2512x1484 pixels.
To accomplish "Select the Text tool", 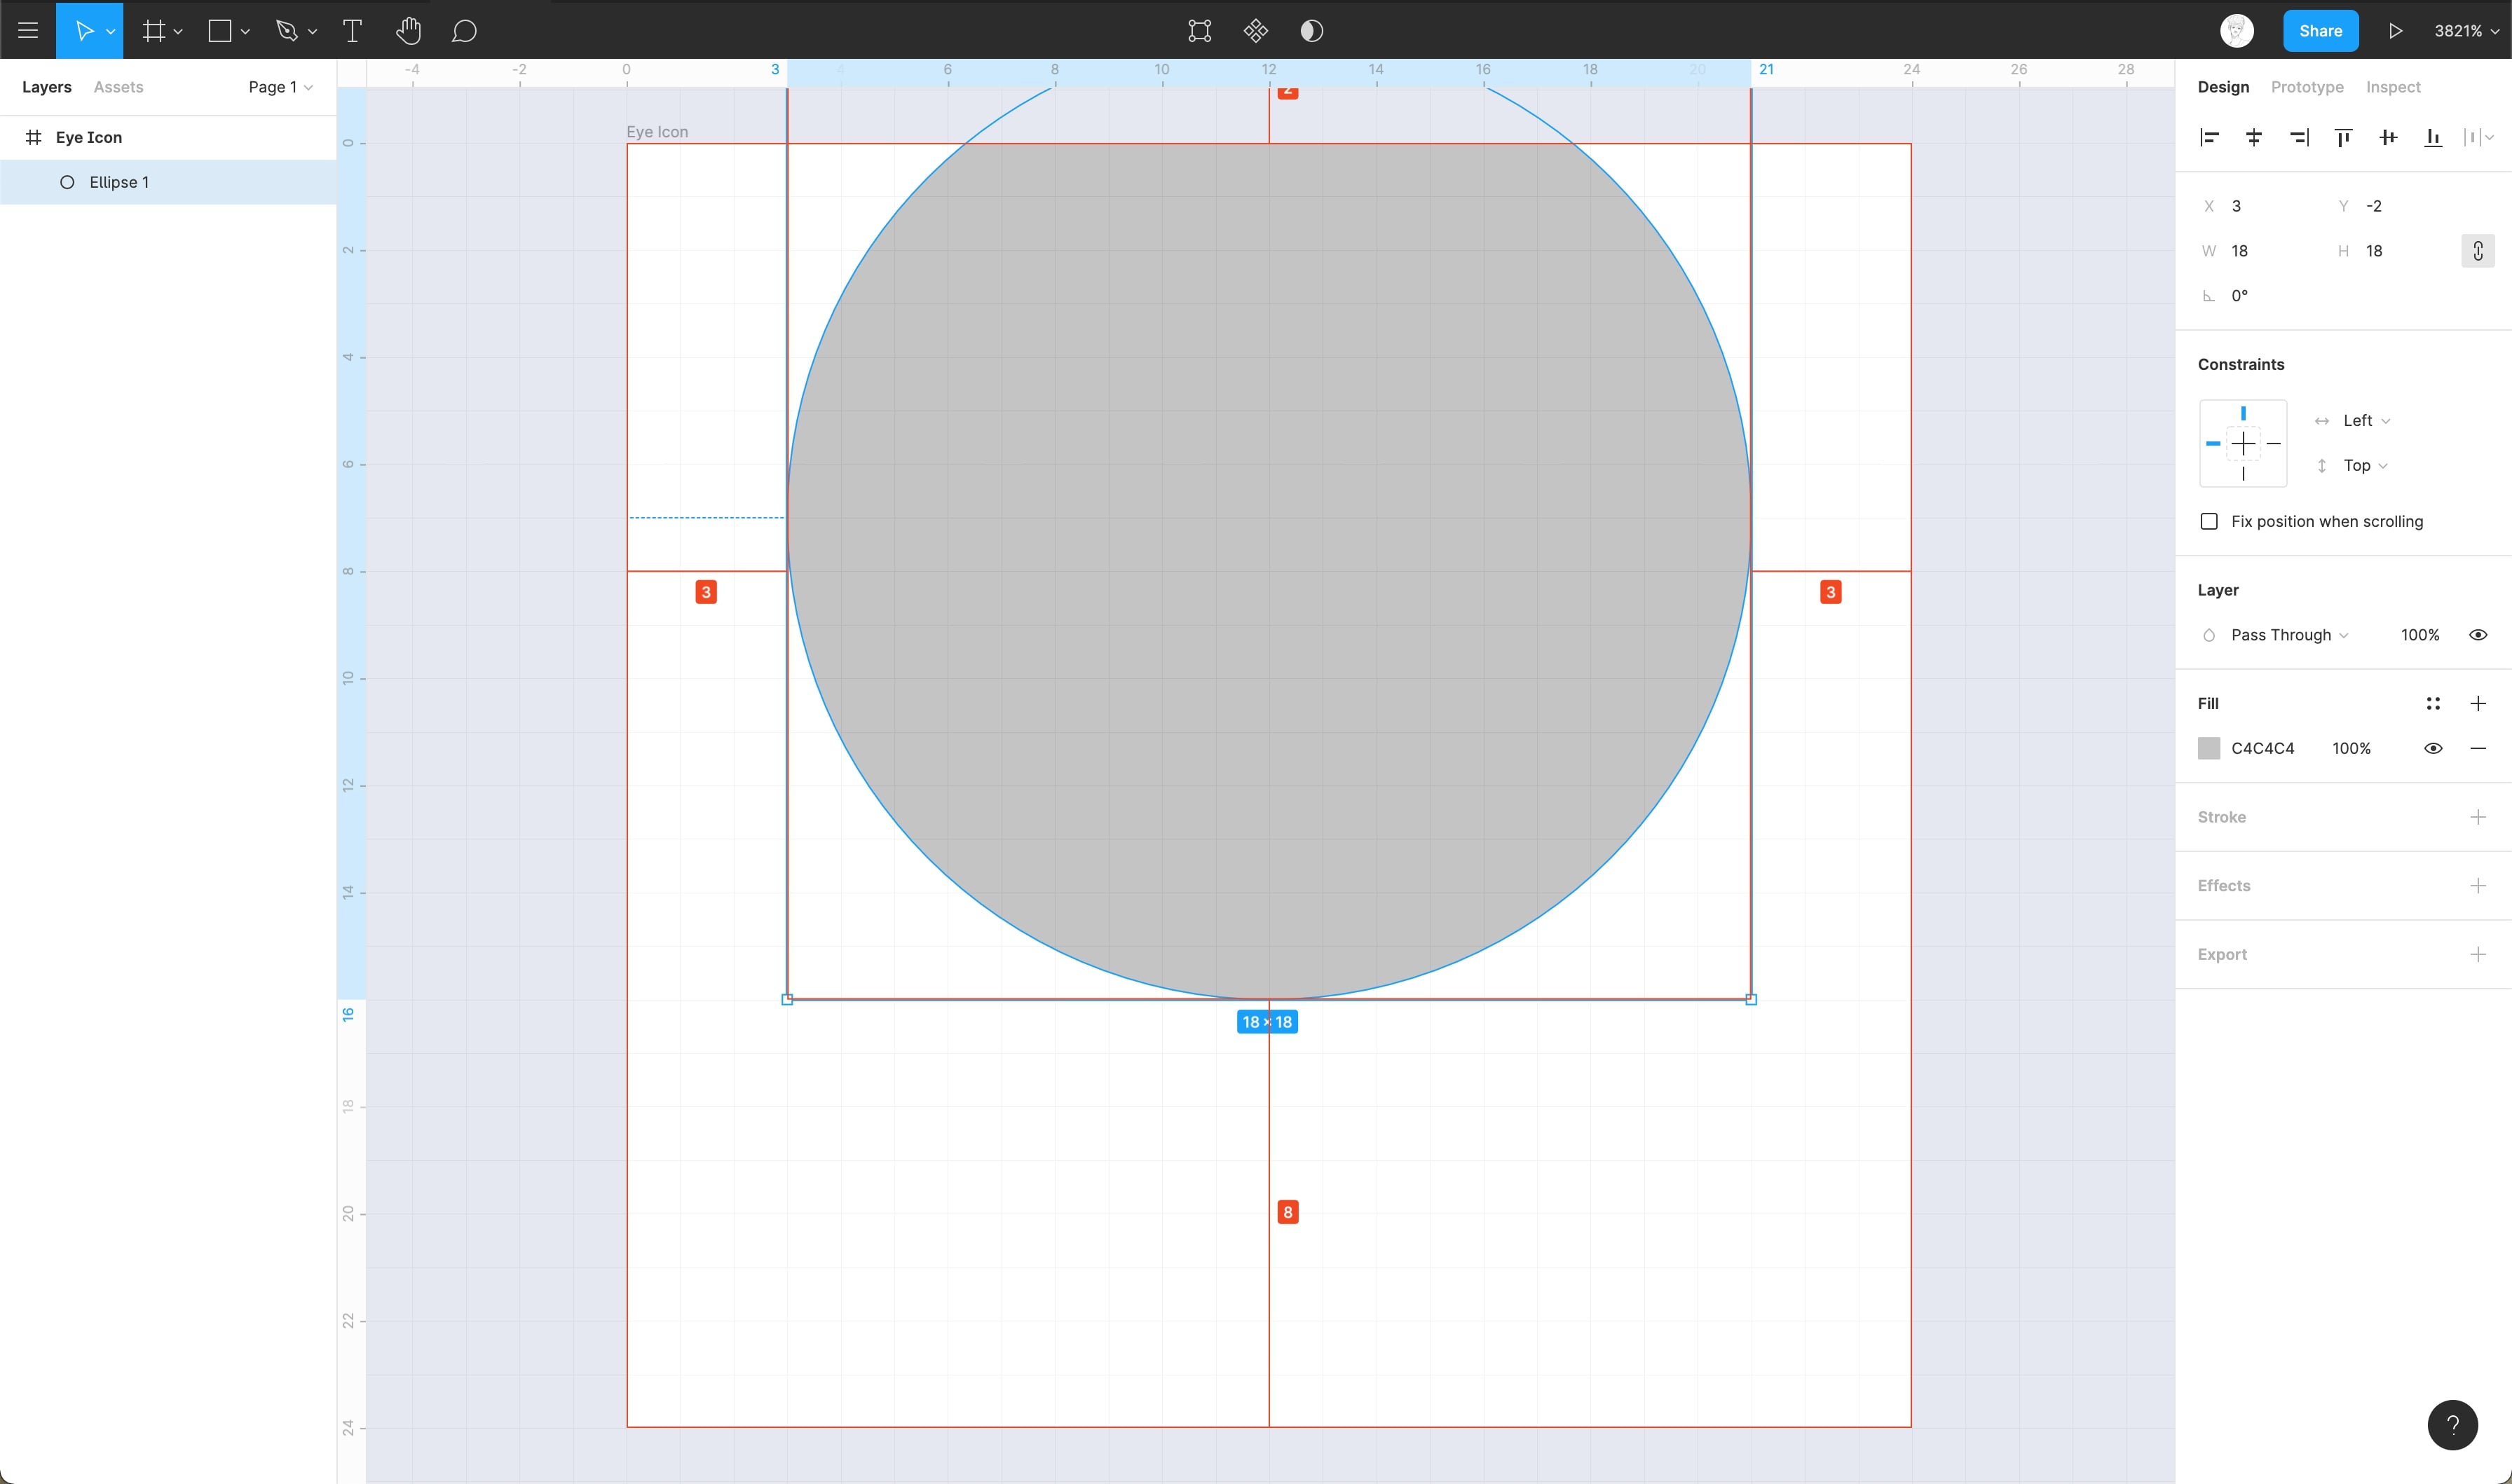I will pyautogui.click(x=352, y=31).
